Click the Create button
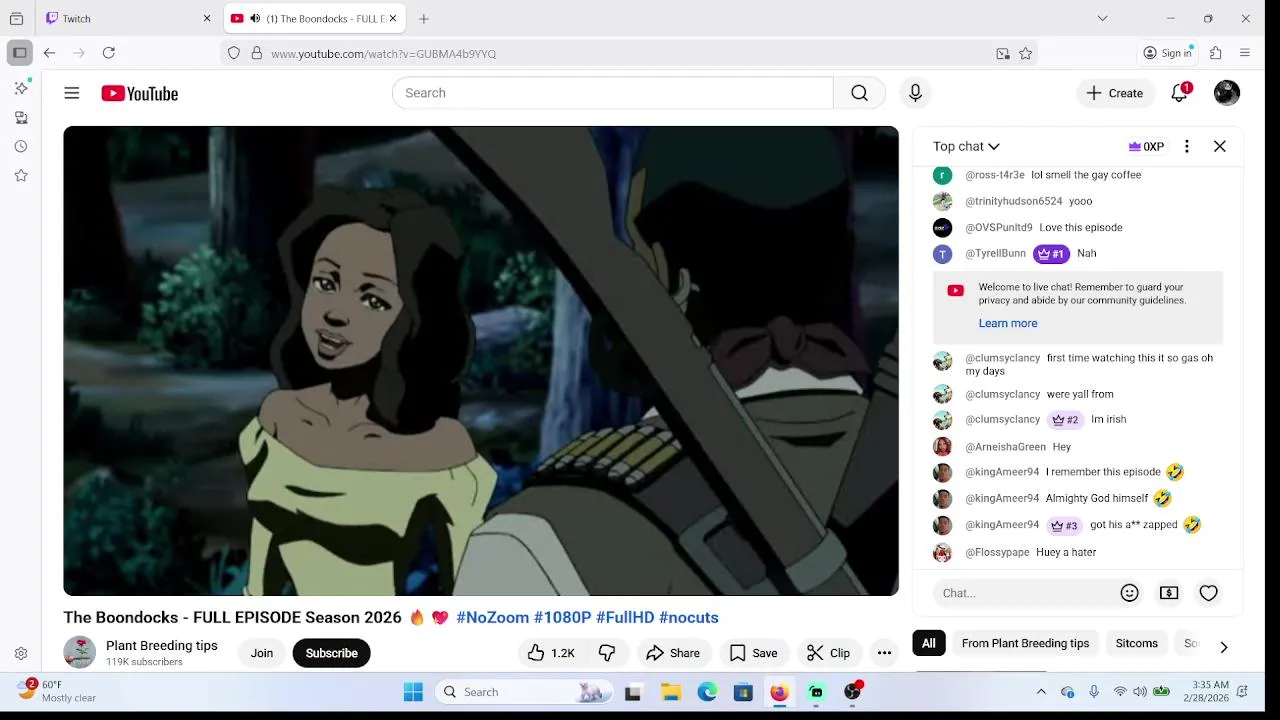Screen dimensions: 1280x720 pyautogui.click(x=1115, y=93)
